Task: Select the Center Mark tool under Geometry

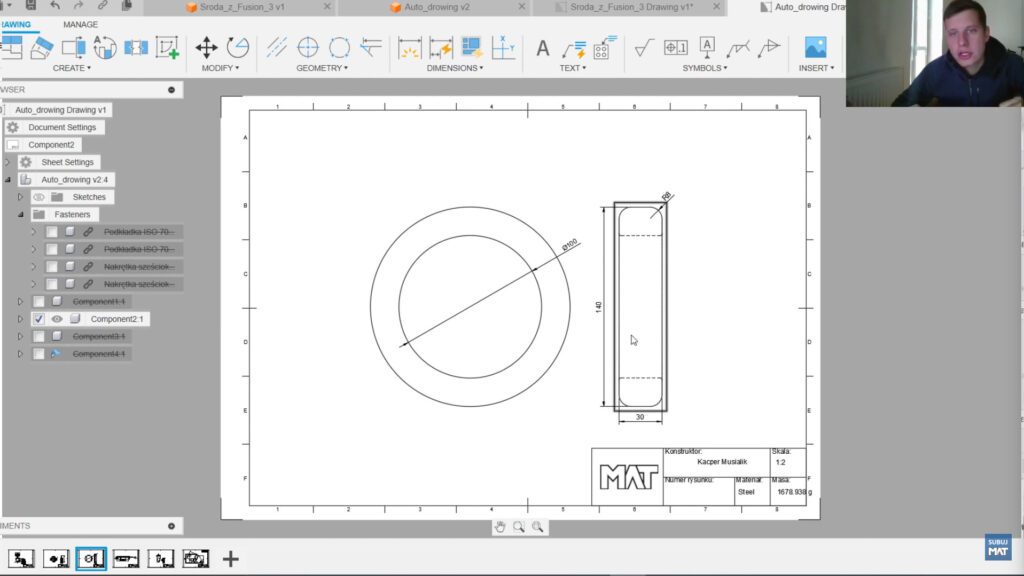Action: (x=308, y=47)
